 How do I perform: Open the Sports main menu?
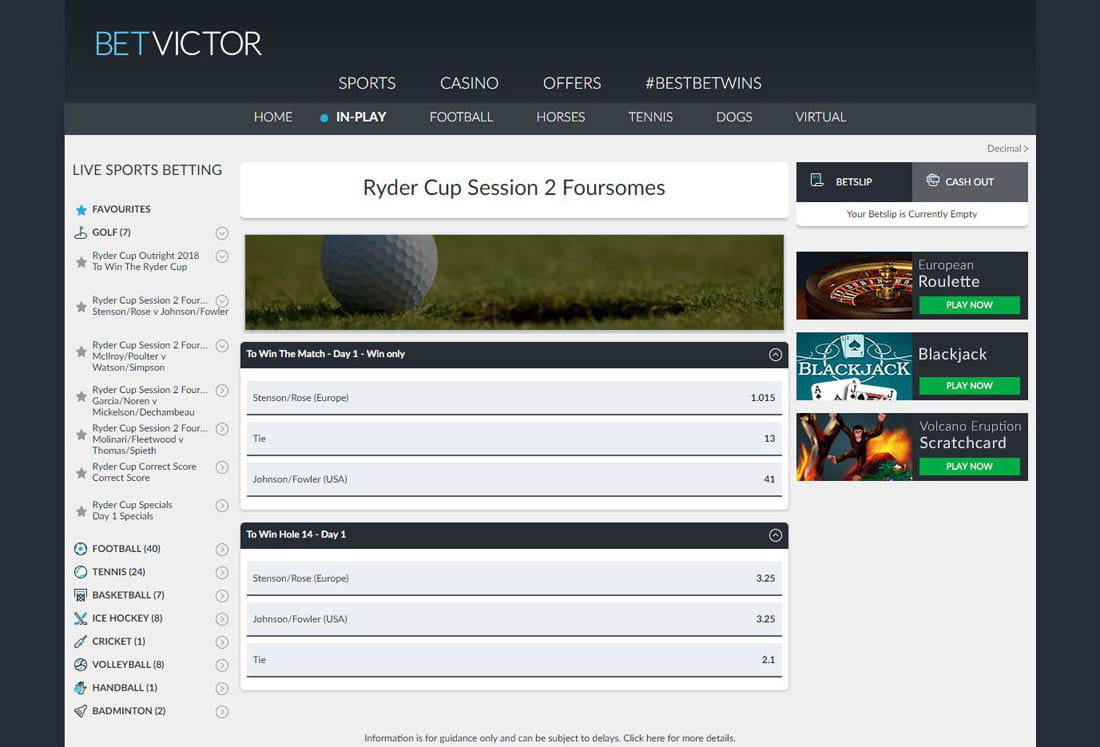coord(367,83)
